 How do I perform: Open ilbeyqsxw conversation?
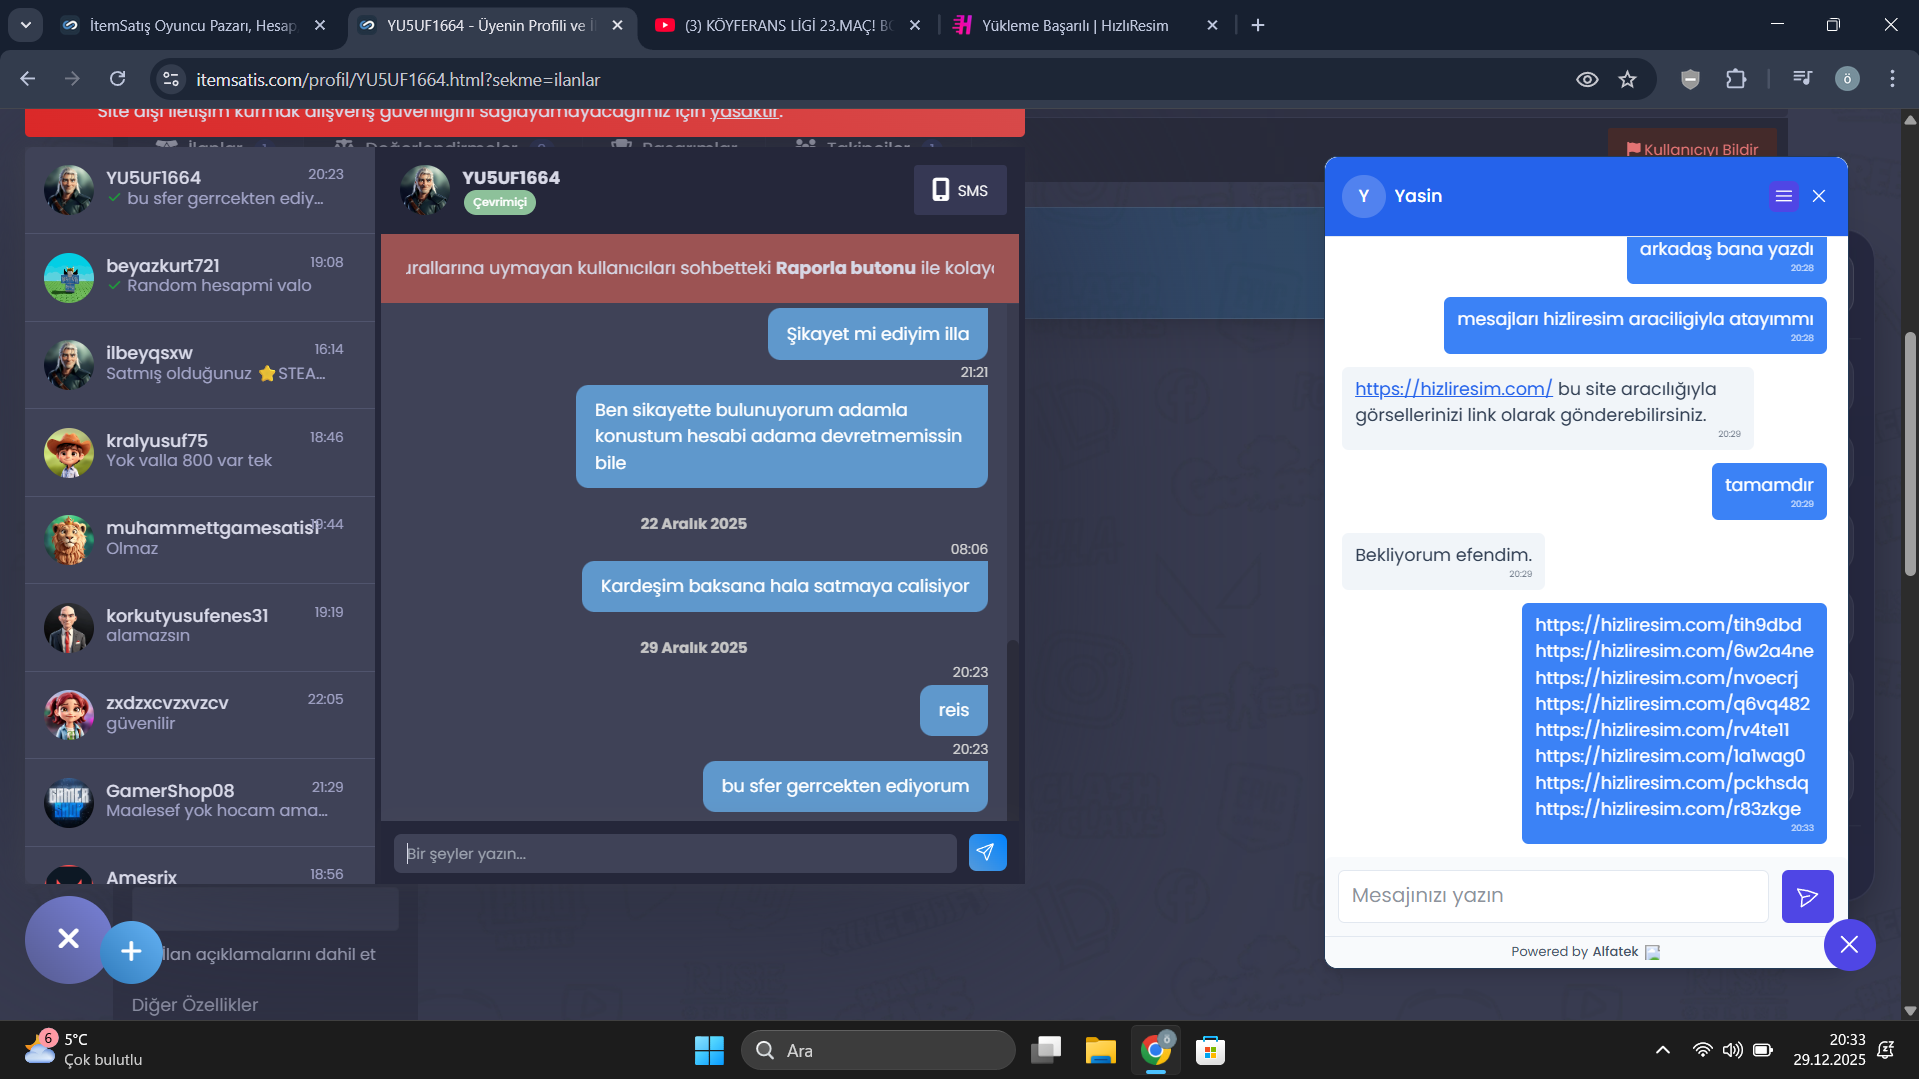200,364
